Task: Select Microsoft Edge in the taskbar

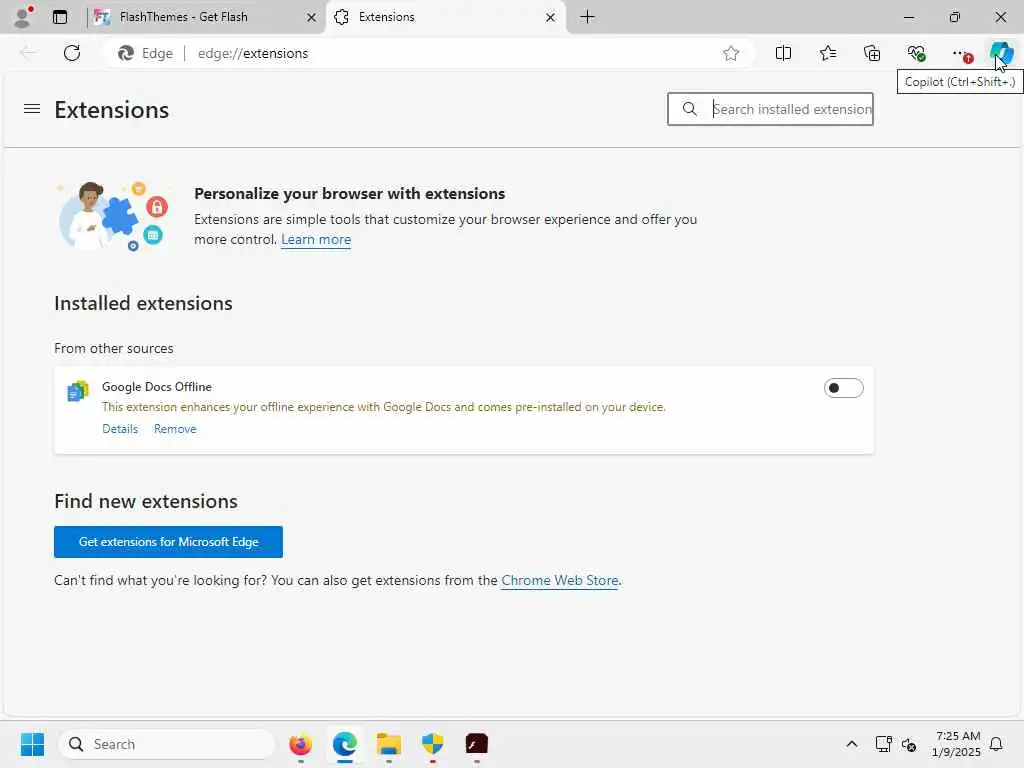Action: (x=345, y=744)
